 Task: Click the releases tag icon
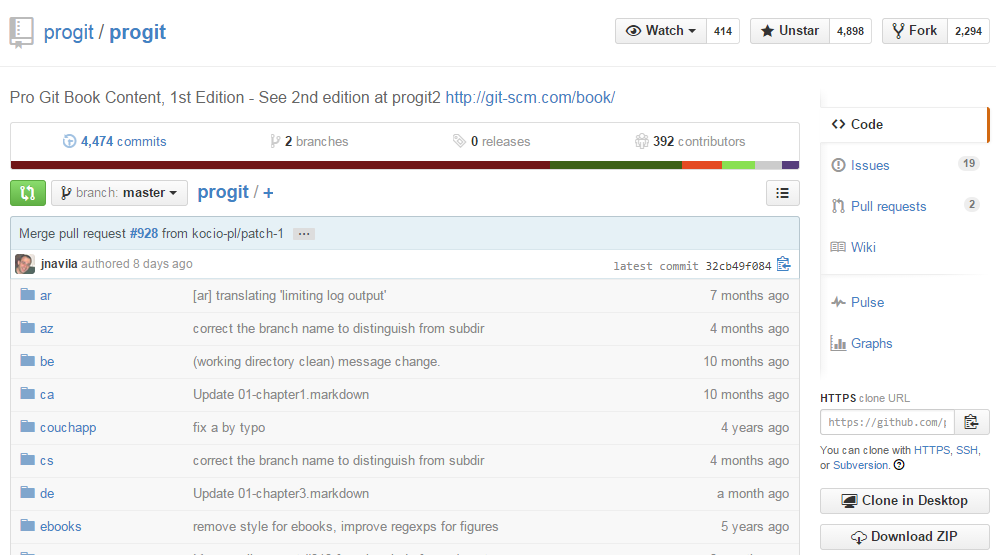pyautogui.click(x=459, y=141)
